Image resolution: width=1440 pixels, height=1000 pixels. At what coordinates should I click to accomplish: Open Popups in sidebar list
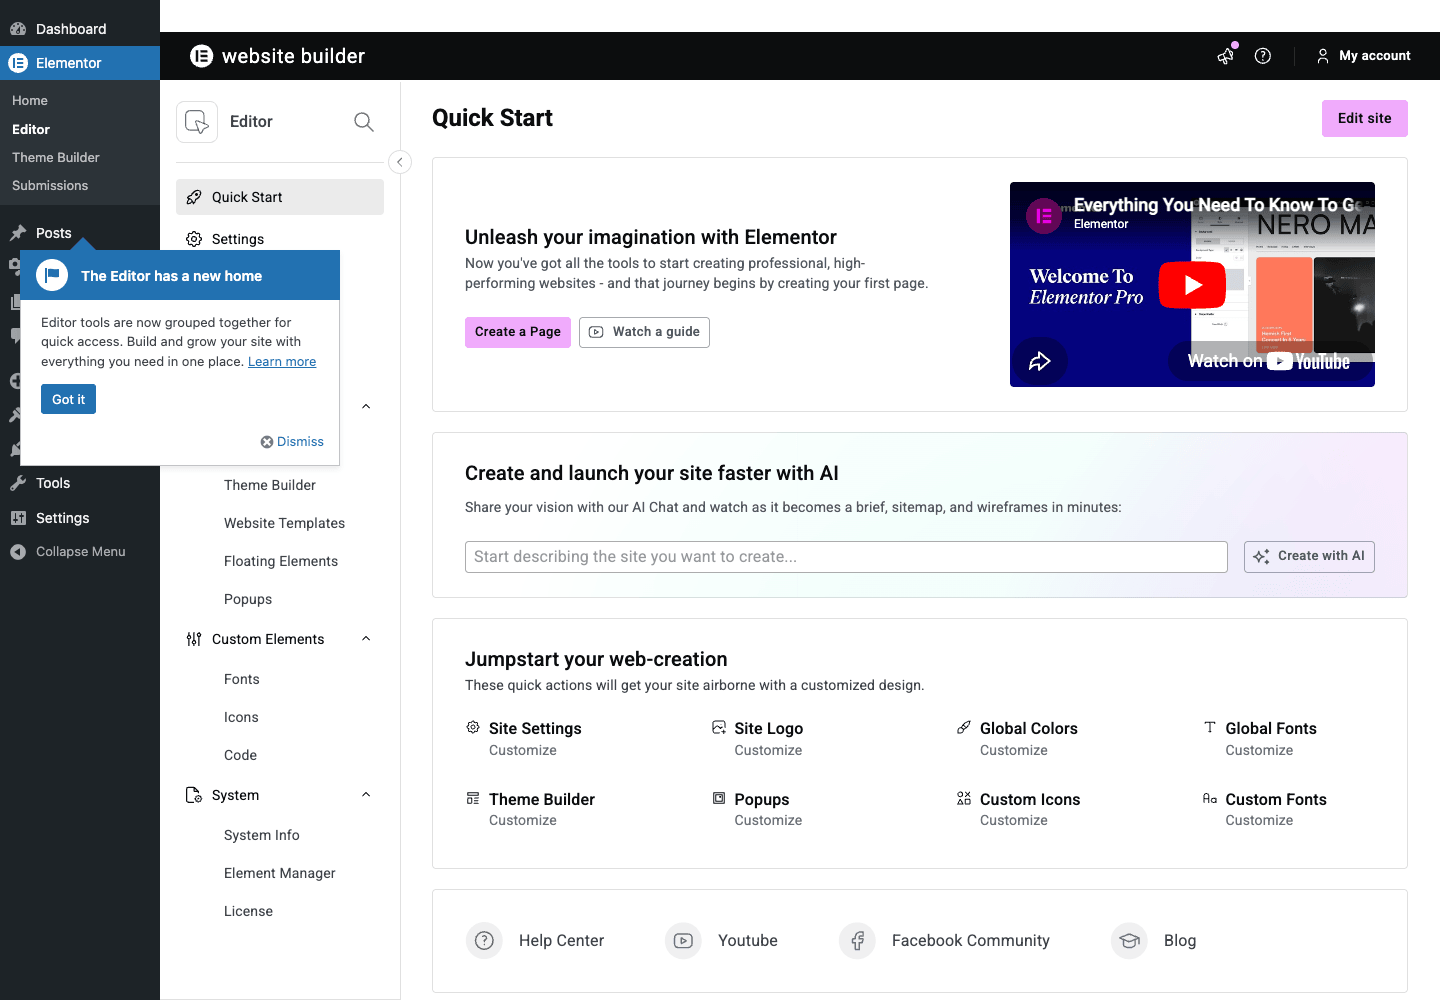coord(248,599)
